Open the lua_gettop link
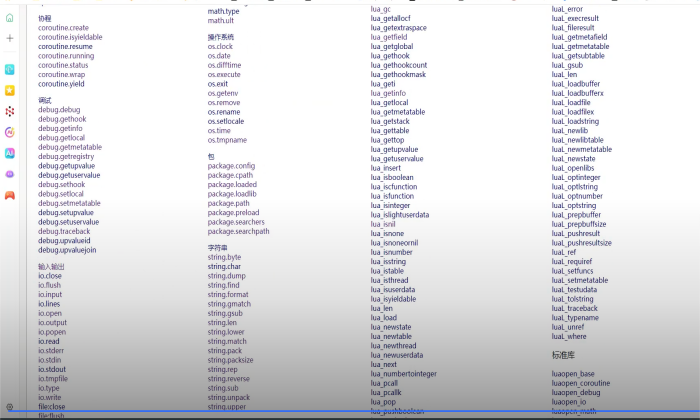Image resolution: width=700 pixels, height=420 pixels. [387, 140]
